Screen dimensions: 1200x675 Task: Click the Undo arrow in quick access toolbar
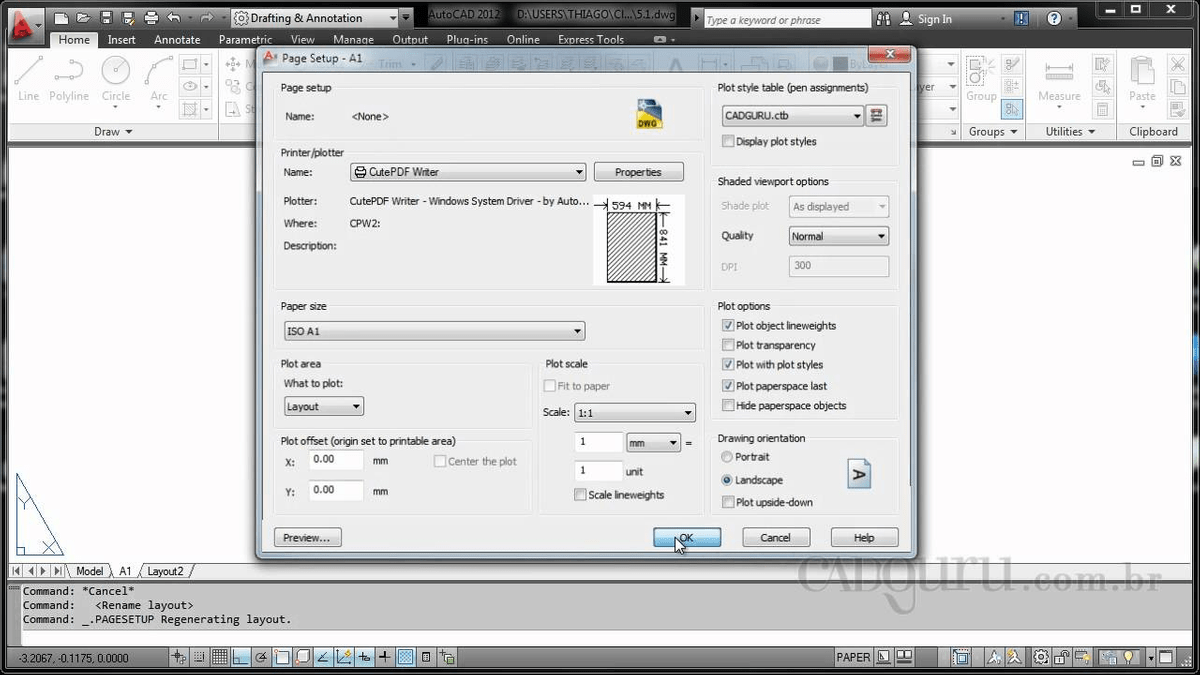coord(174,18)
